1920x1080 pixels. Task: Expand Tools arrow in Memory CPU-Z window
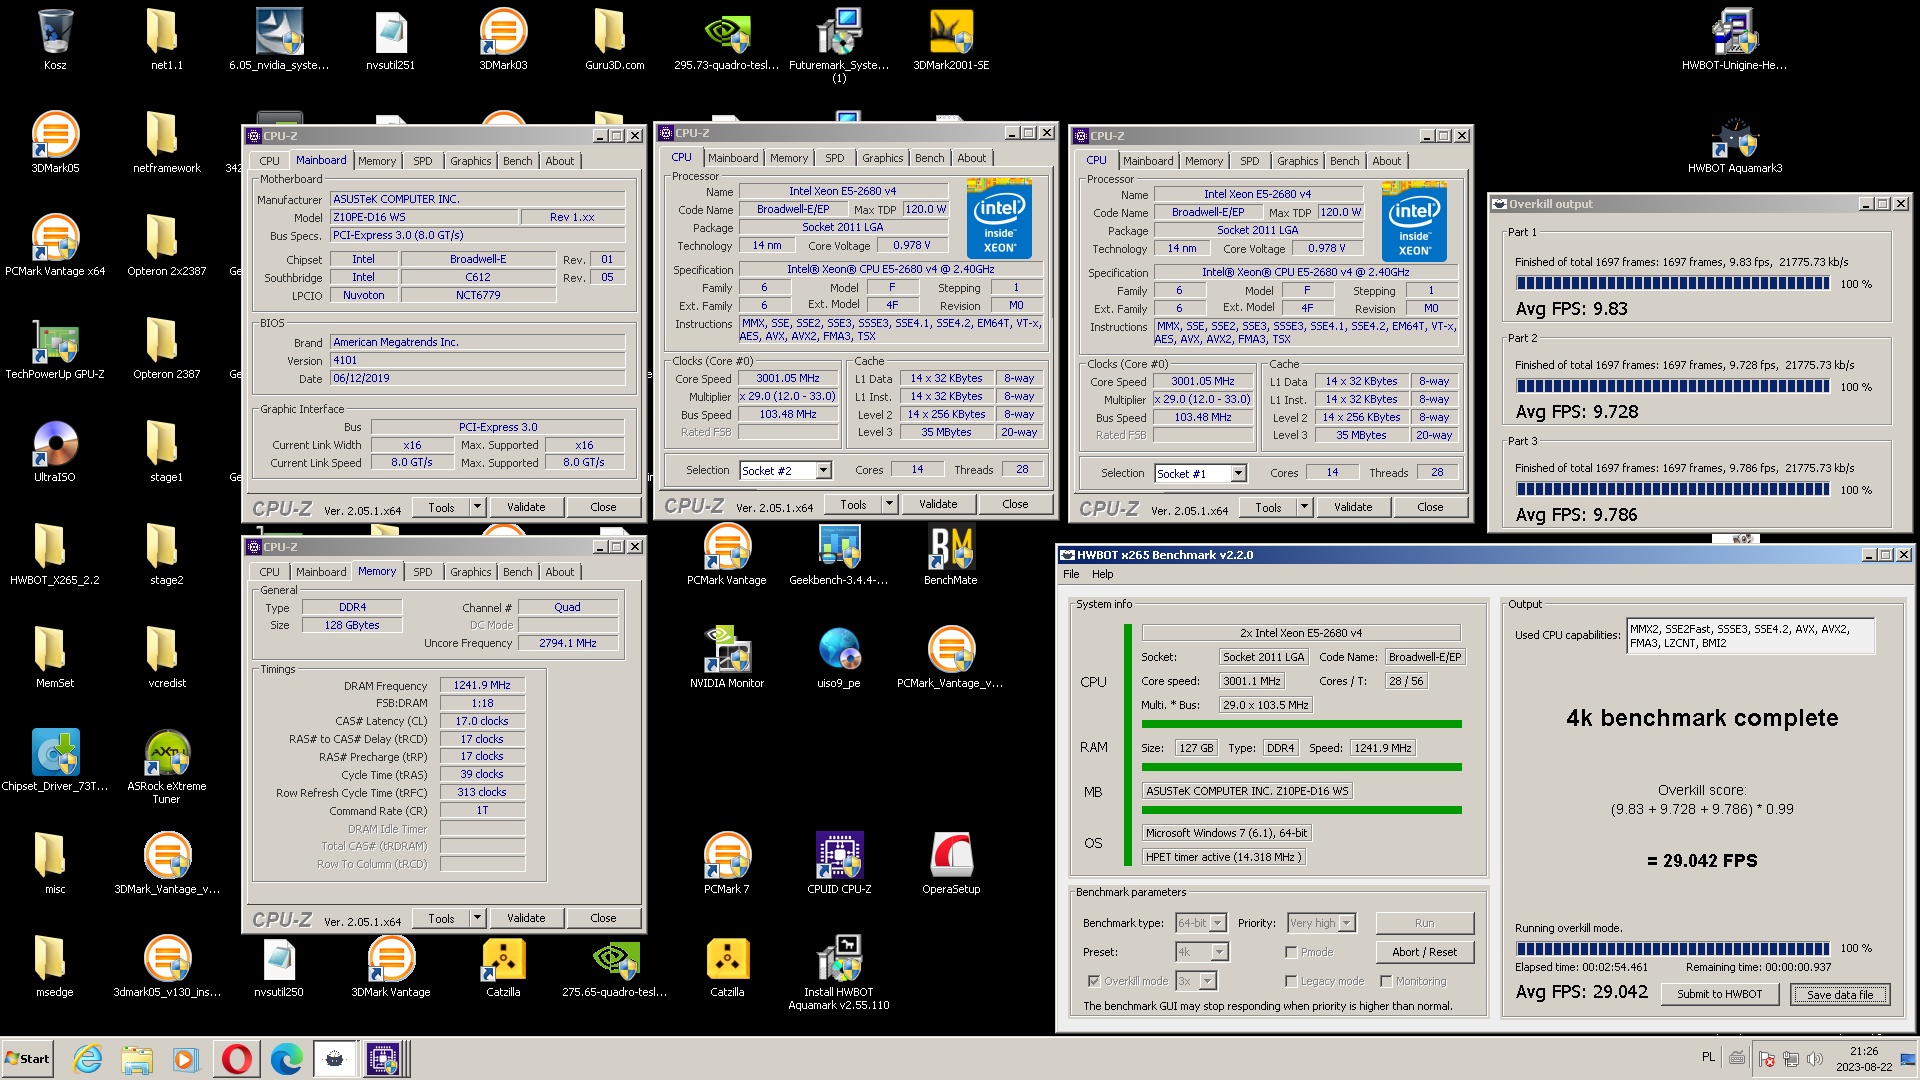click(x=477, y=918)
